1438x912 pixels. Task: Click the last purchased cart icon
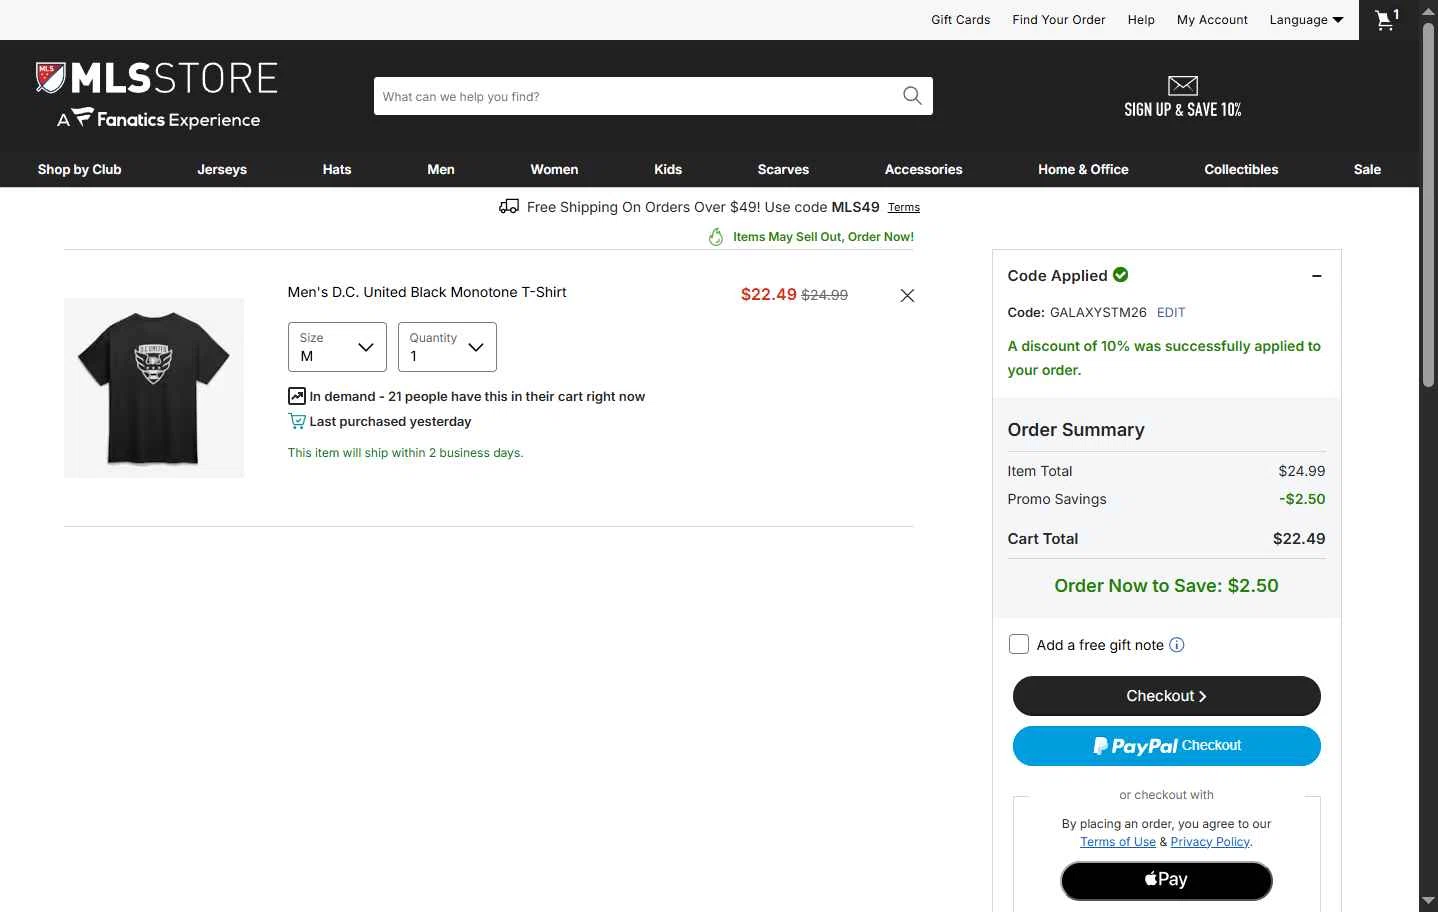point(296,421)
